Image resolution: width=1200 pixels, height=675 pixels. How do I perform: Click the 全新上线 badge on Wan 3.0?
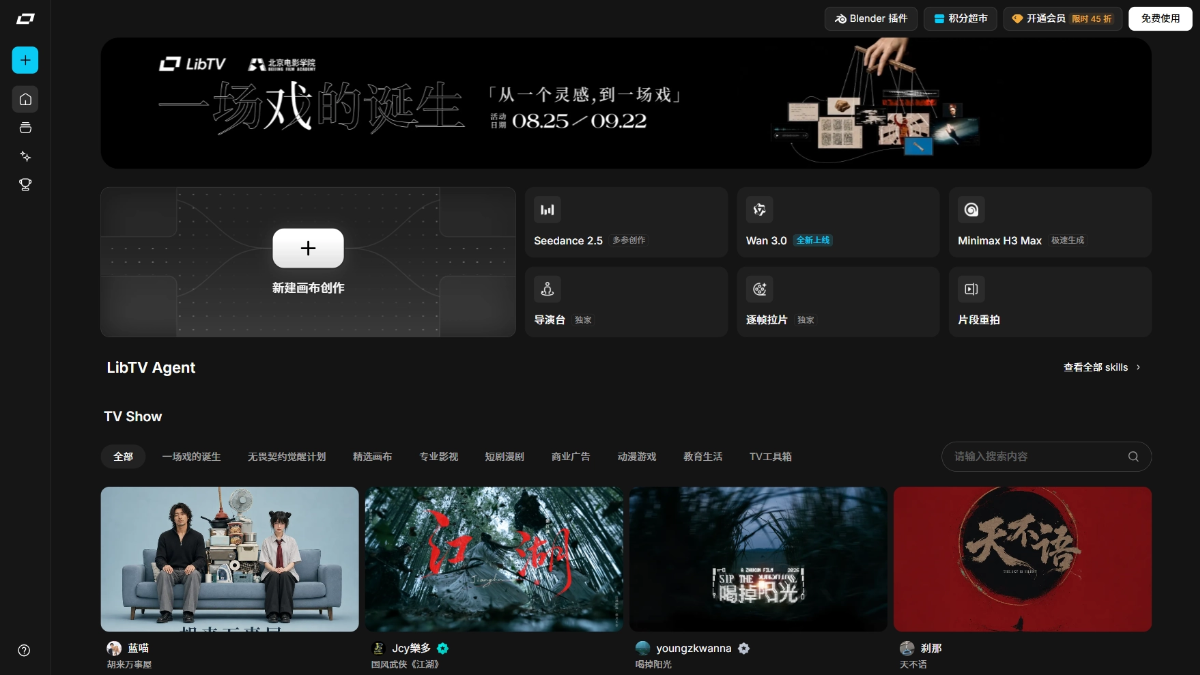coord(813,240)
